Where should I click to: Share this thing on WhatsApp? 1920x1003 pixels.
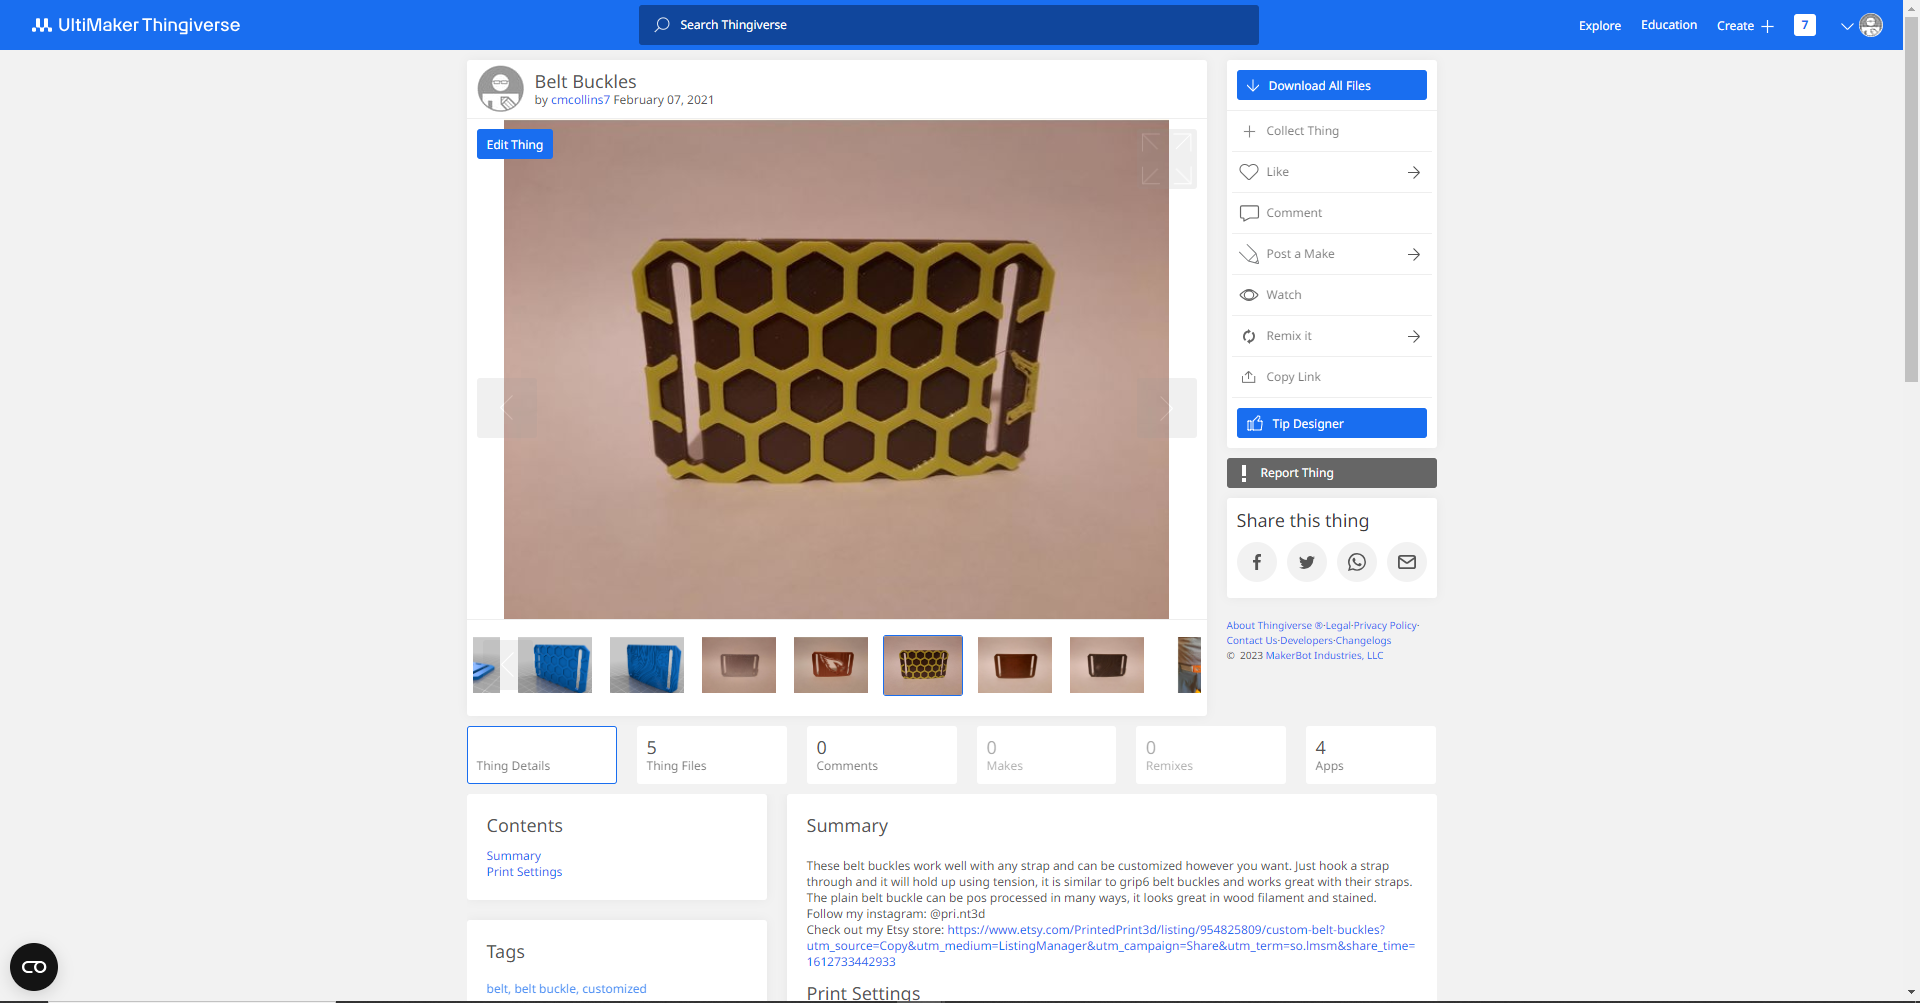tap(1357, 562)
